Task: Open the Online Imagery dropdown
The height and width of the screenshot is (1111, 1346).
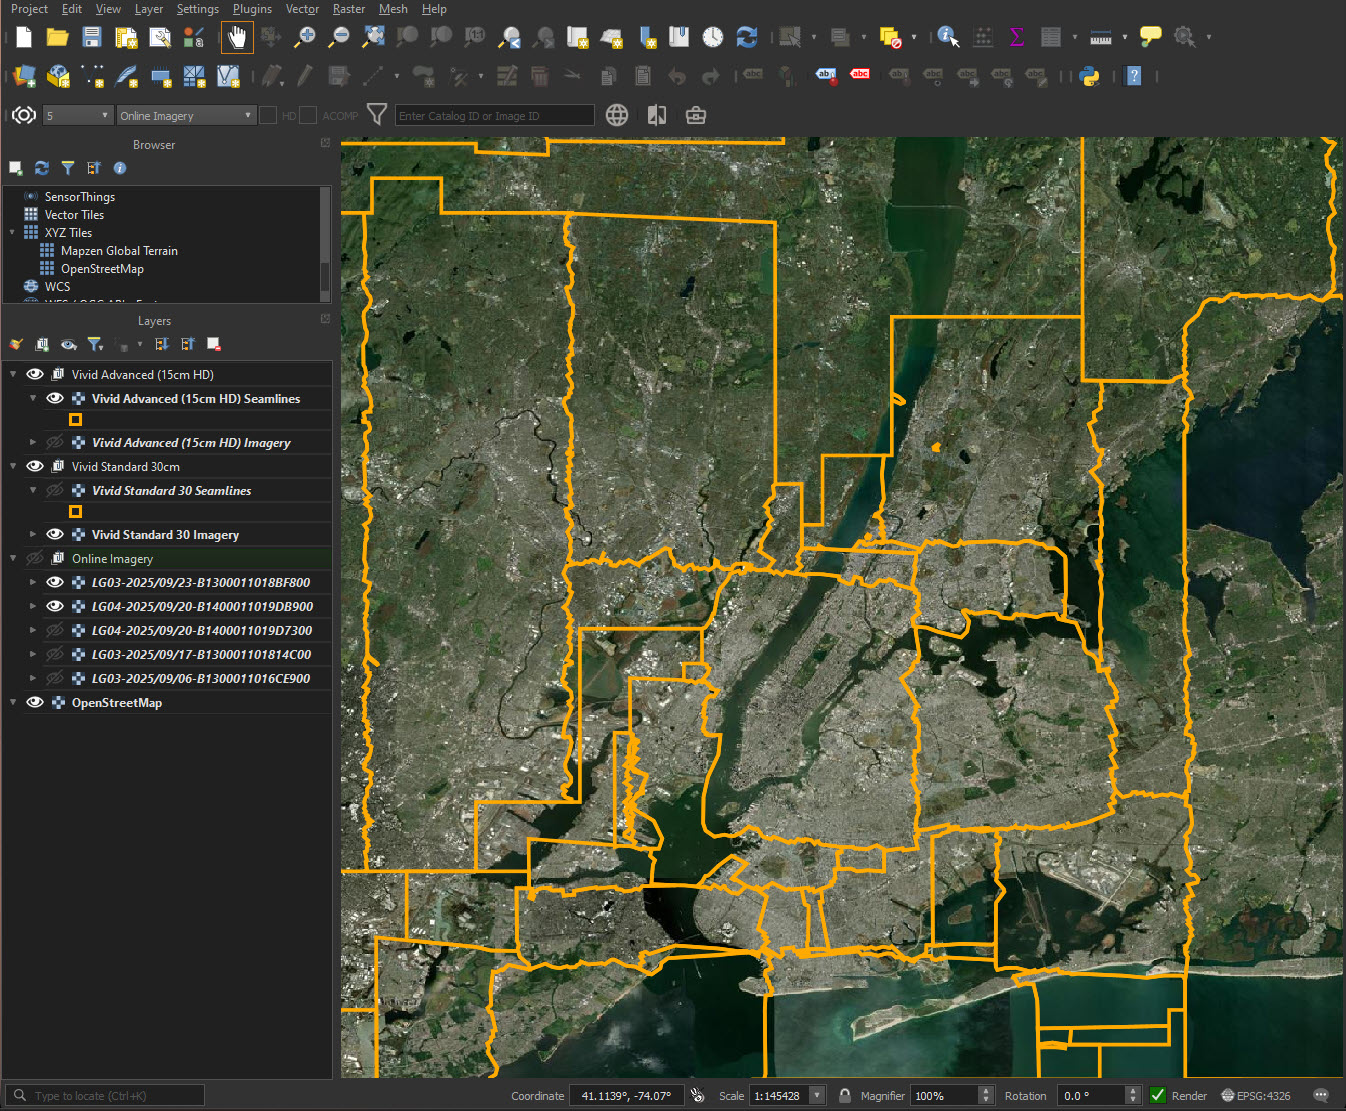Action: tap(186, 115)
